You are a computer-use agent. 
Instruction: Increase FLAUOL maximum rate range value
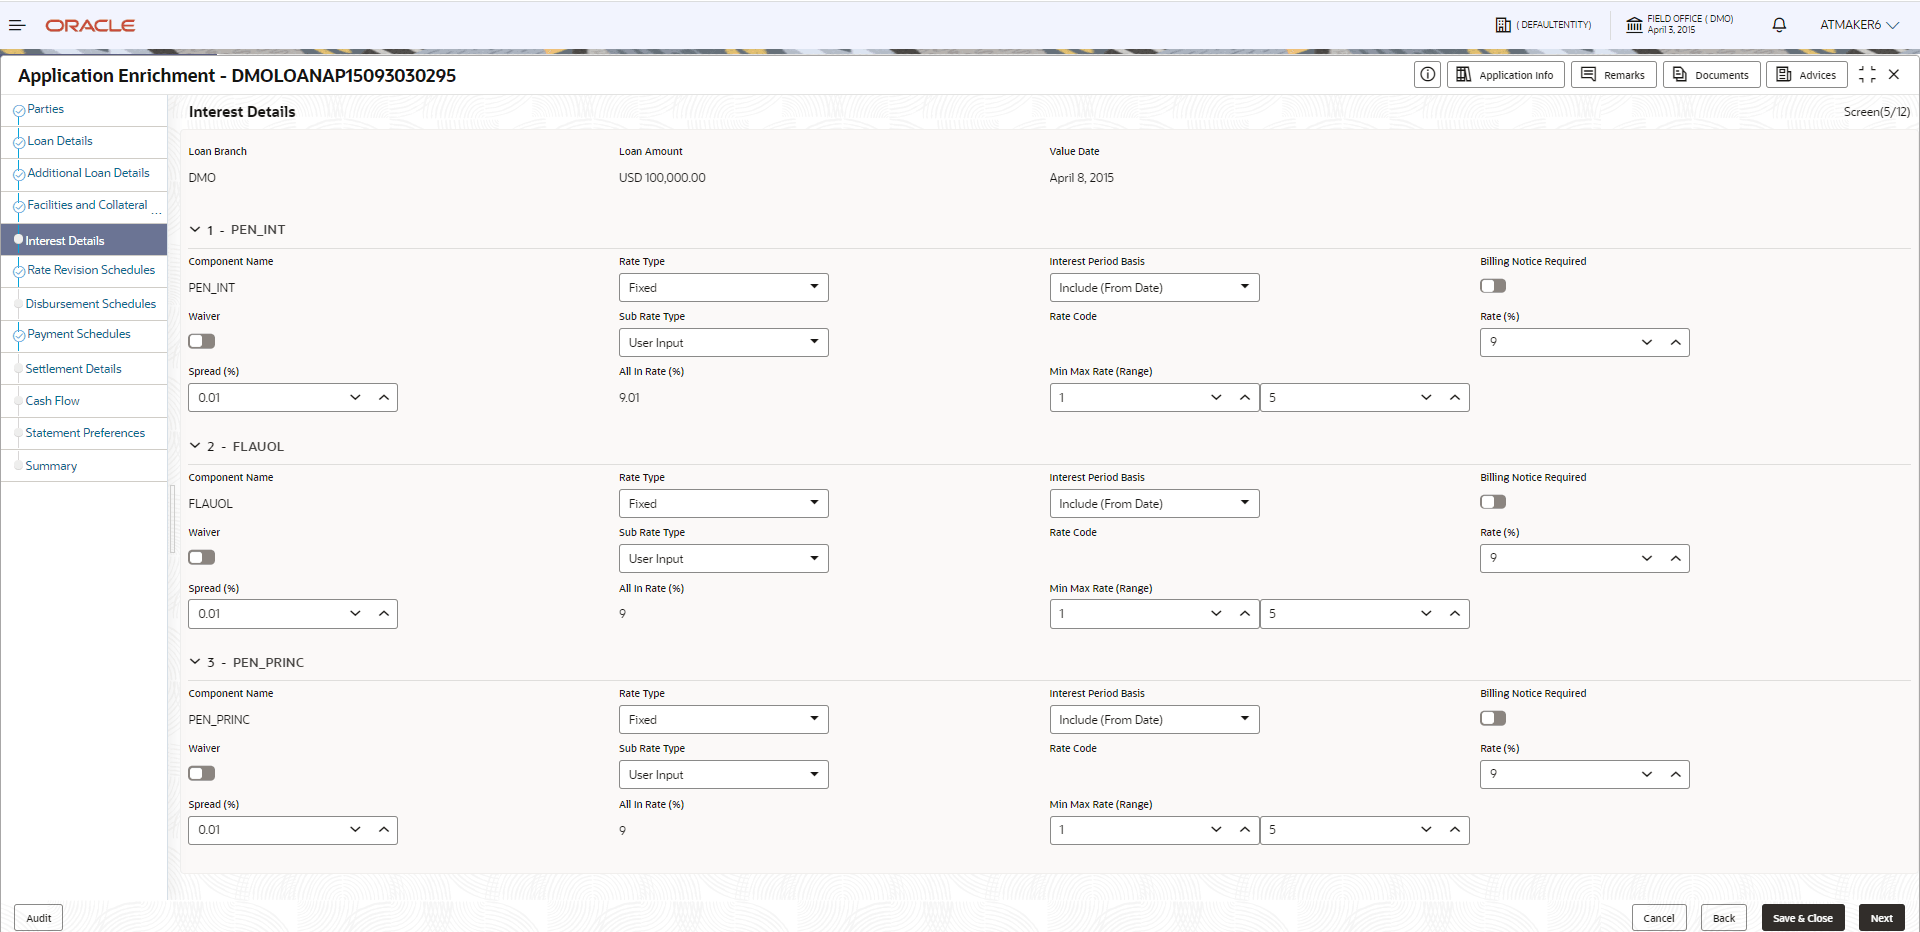tap(1454, 613)
